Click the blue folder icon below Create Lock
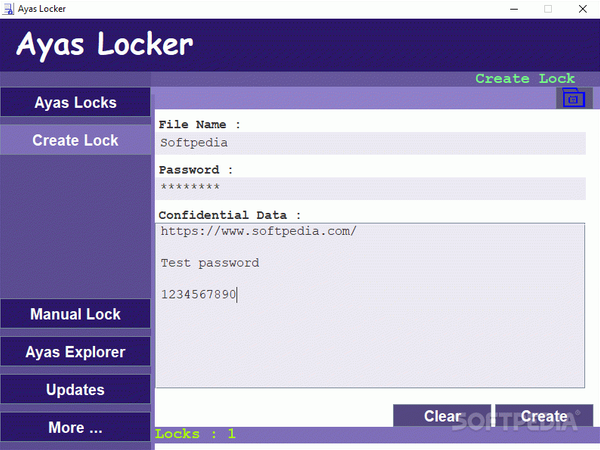Viewport: 600px width, 450px height. [x=574, y=98]
